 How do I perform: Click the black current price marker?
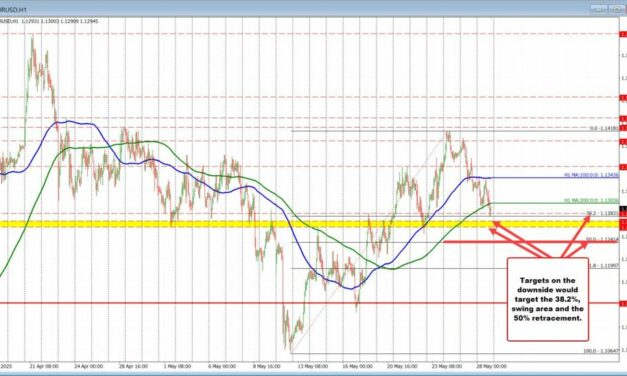point(623,209)
